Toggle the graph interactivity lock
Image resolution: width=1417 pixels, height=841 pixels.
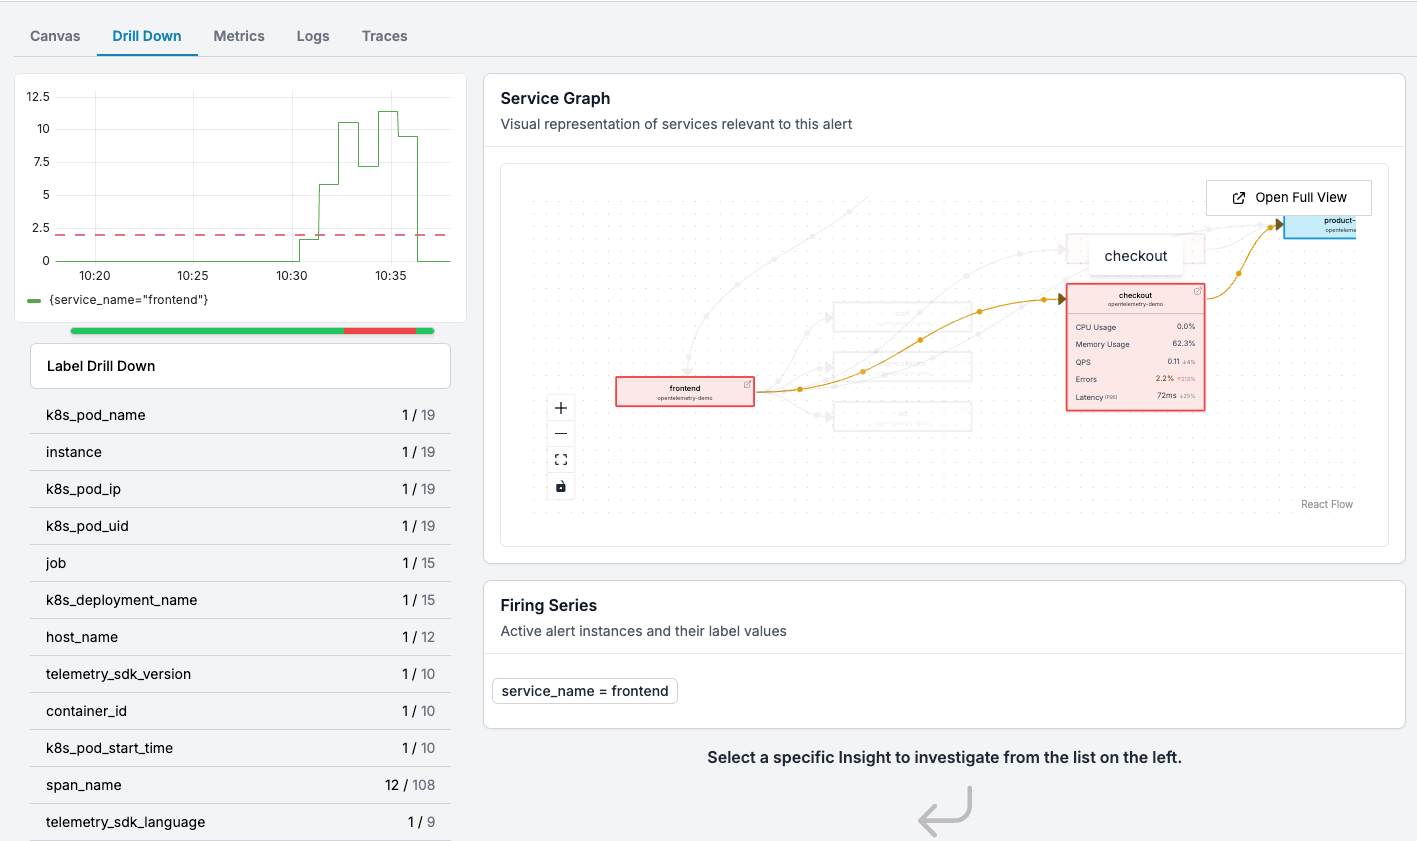[561, 487]
